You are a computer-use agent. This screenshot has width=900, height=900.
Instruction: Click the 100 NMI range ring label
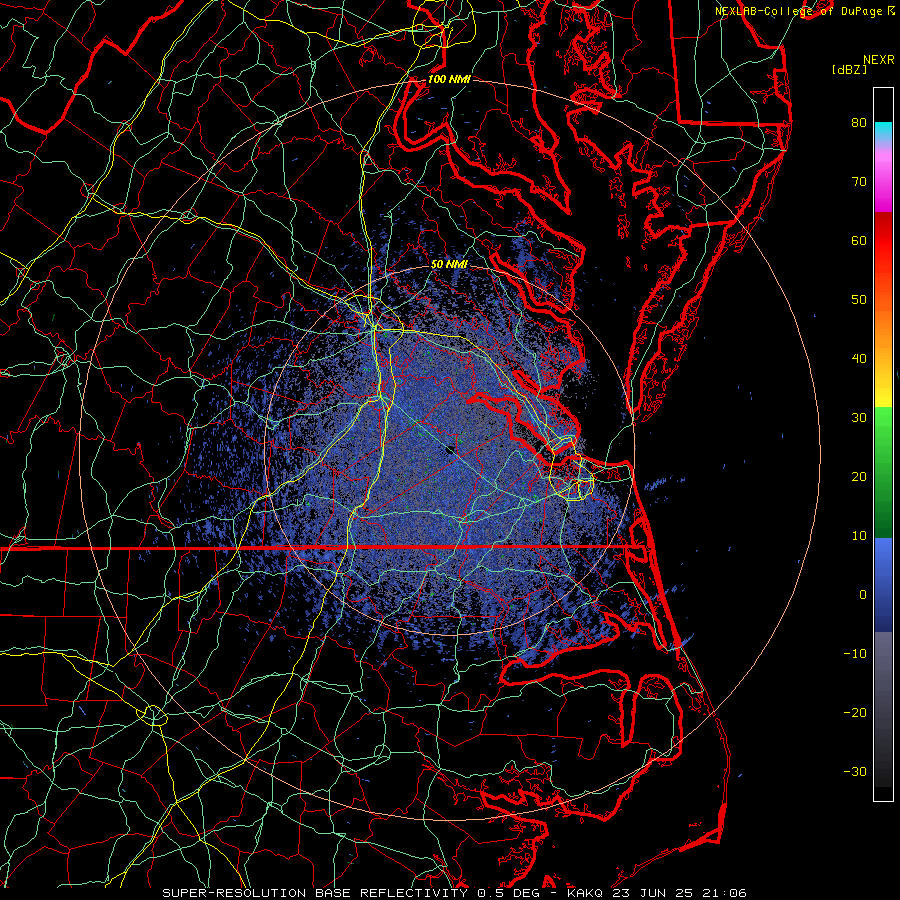coord(449,79)
